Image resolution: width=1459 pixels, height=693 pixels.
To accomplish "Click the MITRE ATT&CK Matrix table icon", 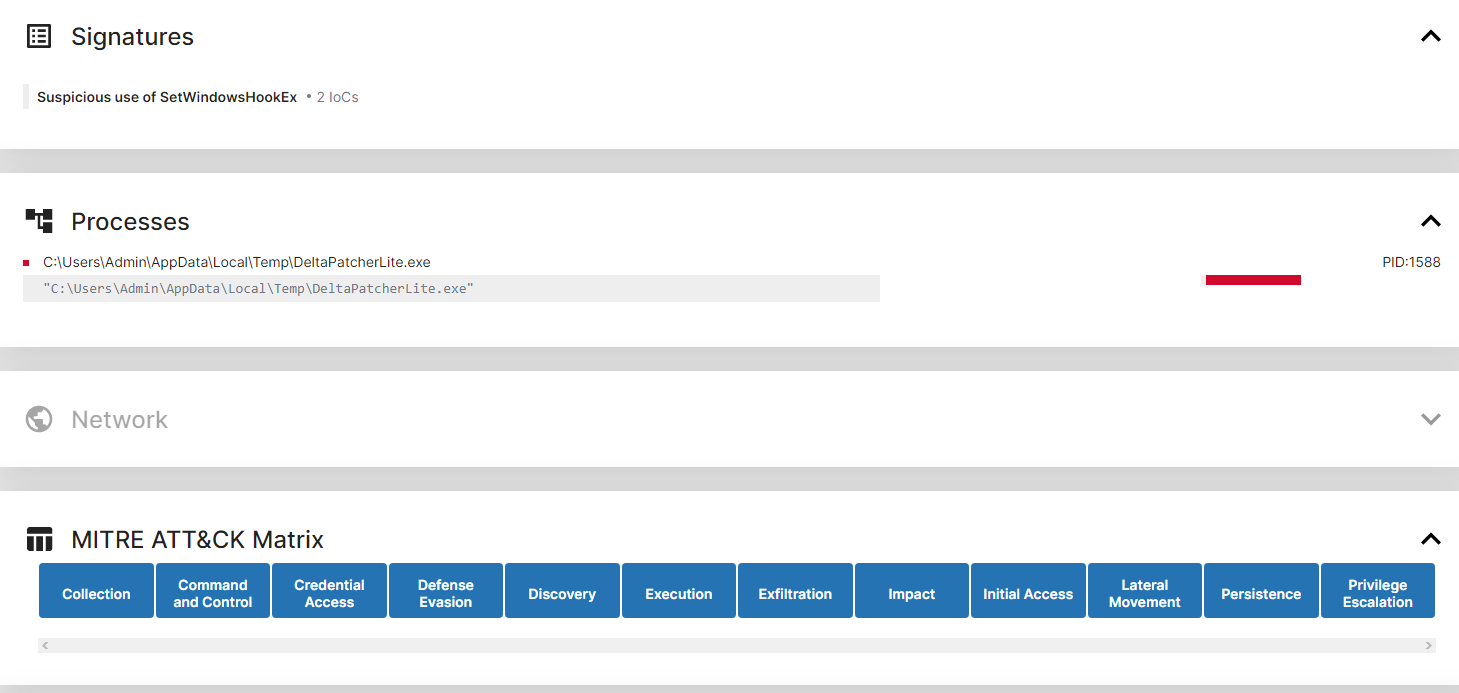I will pyautogui.click(x=39, y=540).
